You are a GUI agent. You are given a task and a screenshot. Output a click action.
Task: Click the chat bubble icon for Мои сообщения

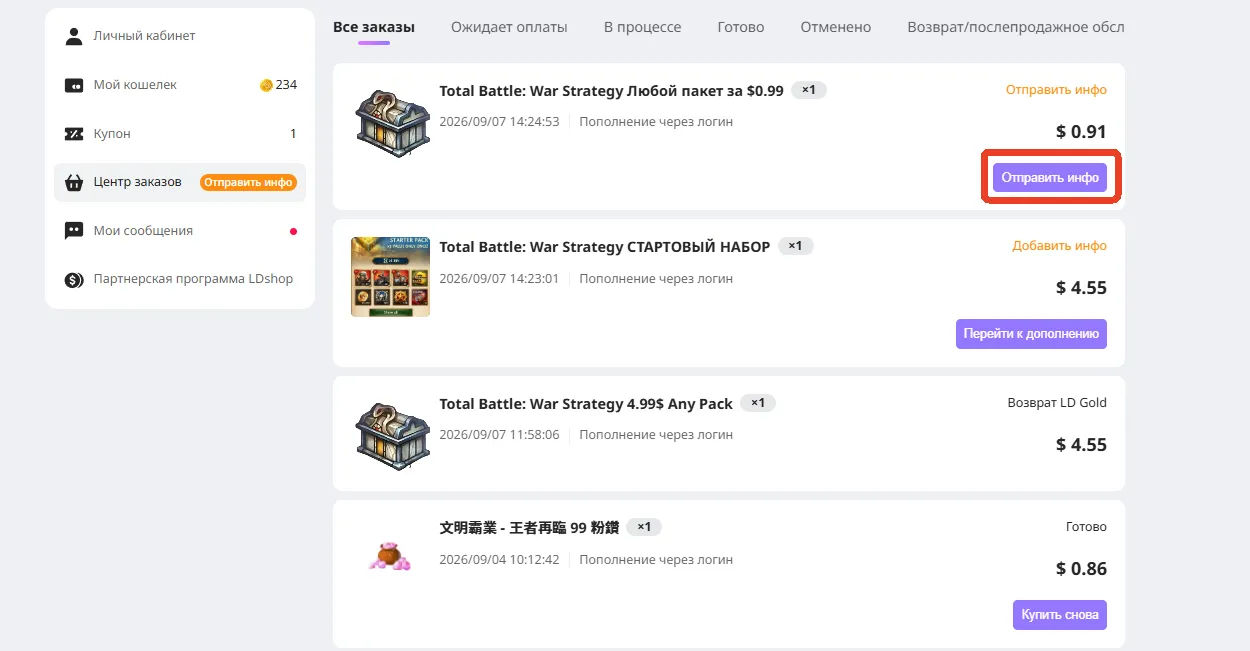click(74, 231)
